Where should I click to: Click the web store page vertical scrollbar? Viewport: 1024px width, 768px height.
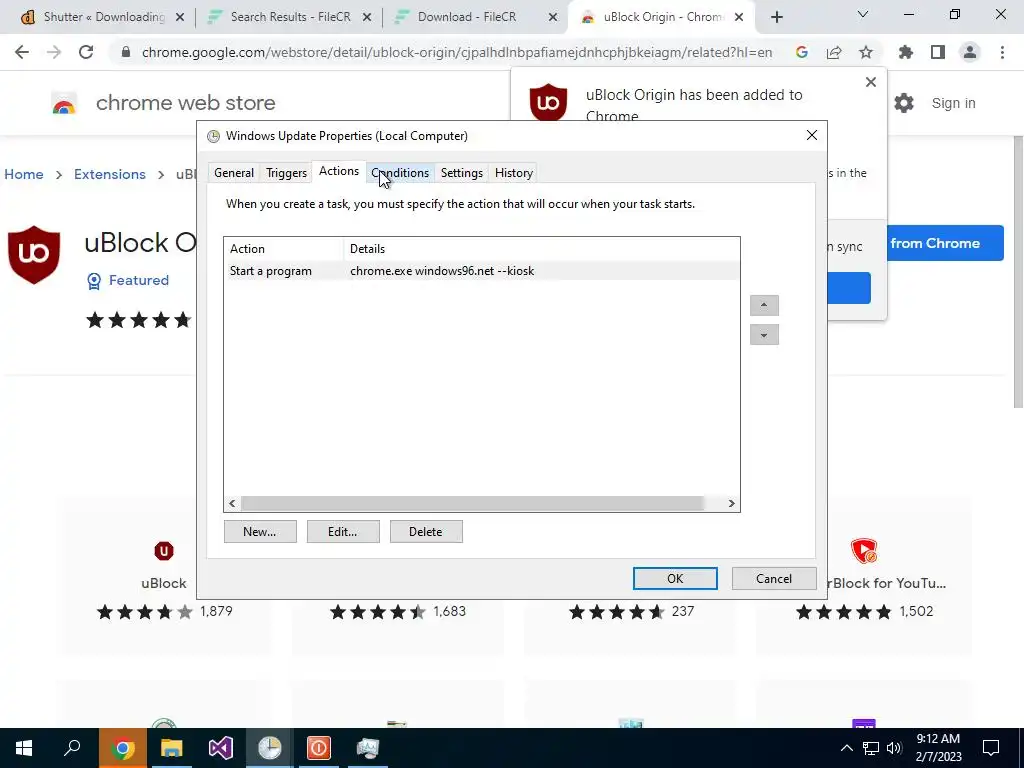click(1017, 273)
